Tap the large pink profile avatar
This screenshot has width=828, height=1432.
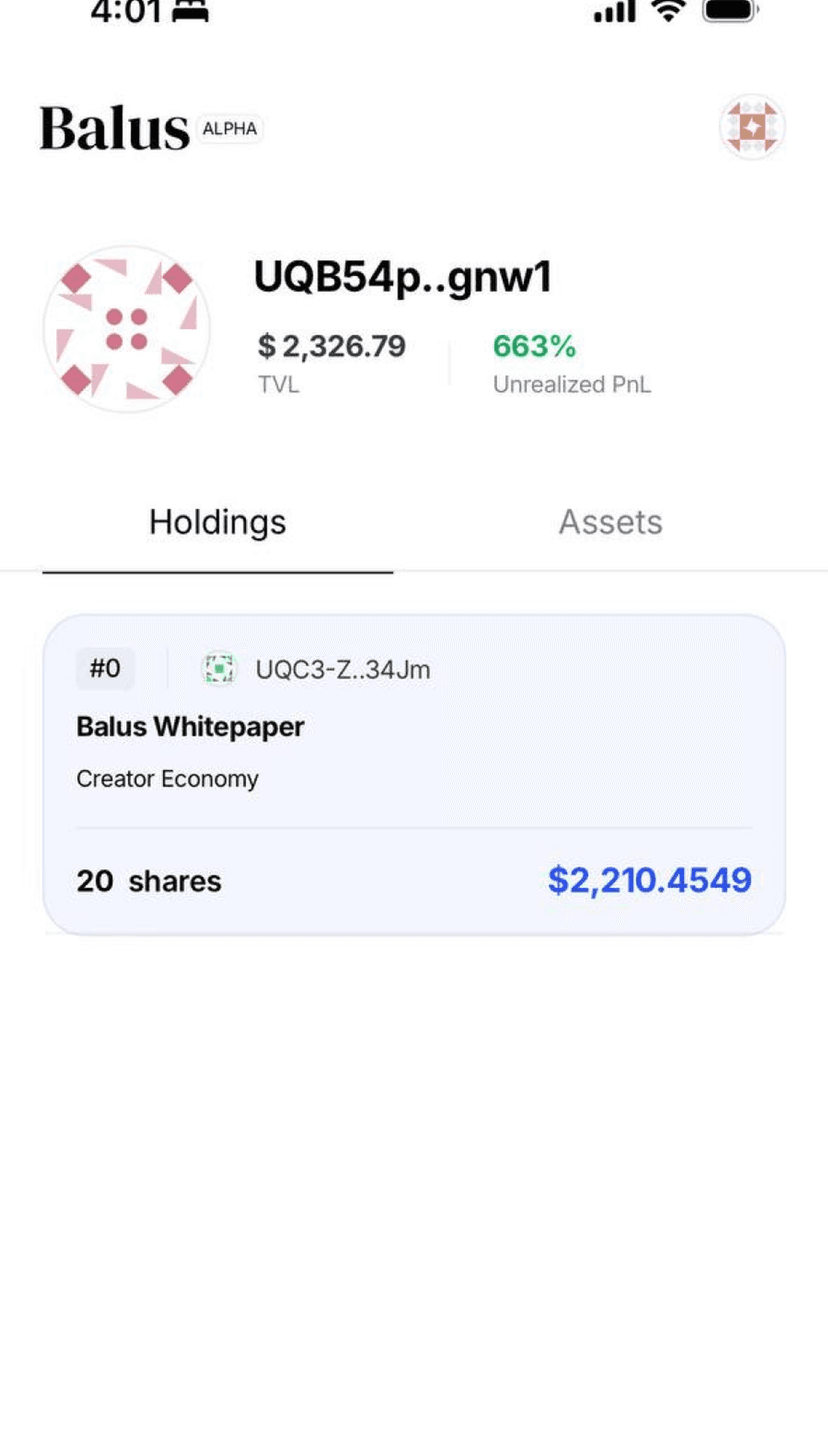[x=127, y=329]
